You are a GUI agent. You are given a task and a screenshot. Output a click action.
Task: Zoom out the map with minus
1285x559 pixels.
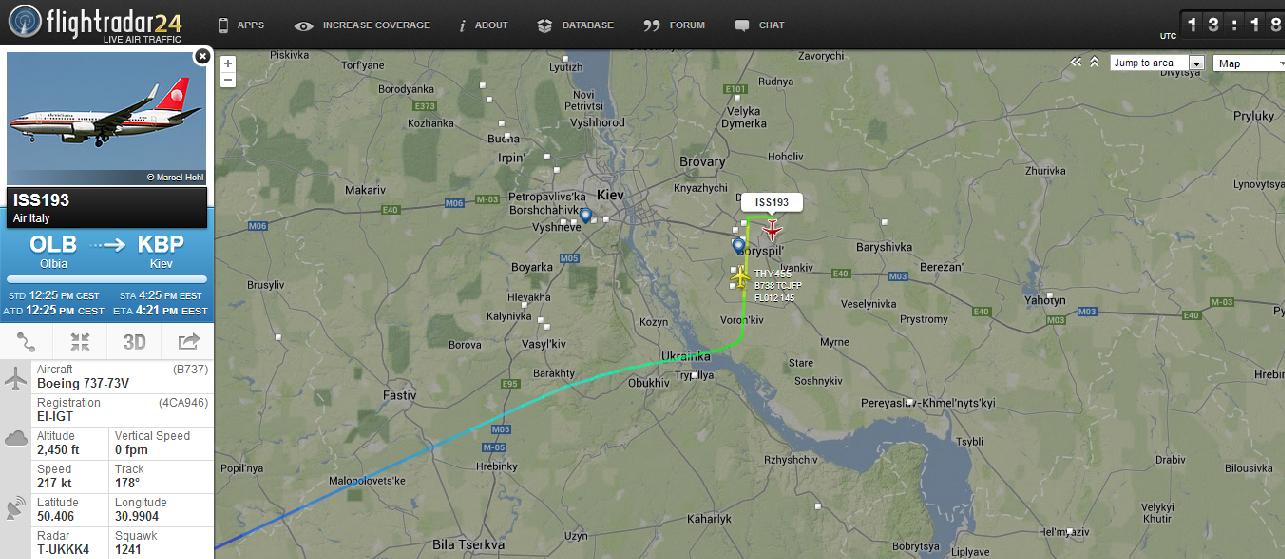pyautogui.click(x=229, y=79)
